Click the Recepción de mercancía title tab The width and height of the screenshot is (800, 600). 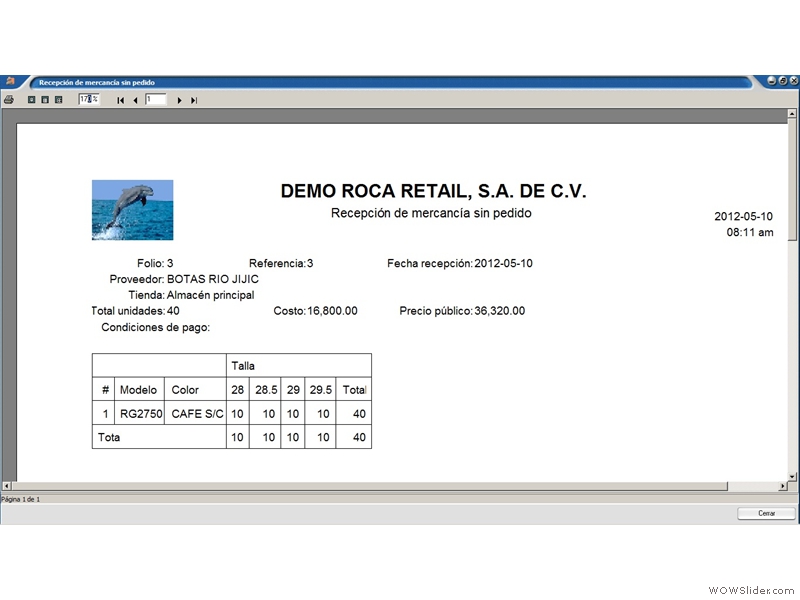(97, 82)
